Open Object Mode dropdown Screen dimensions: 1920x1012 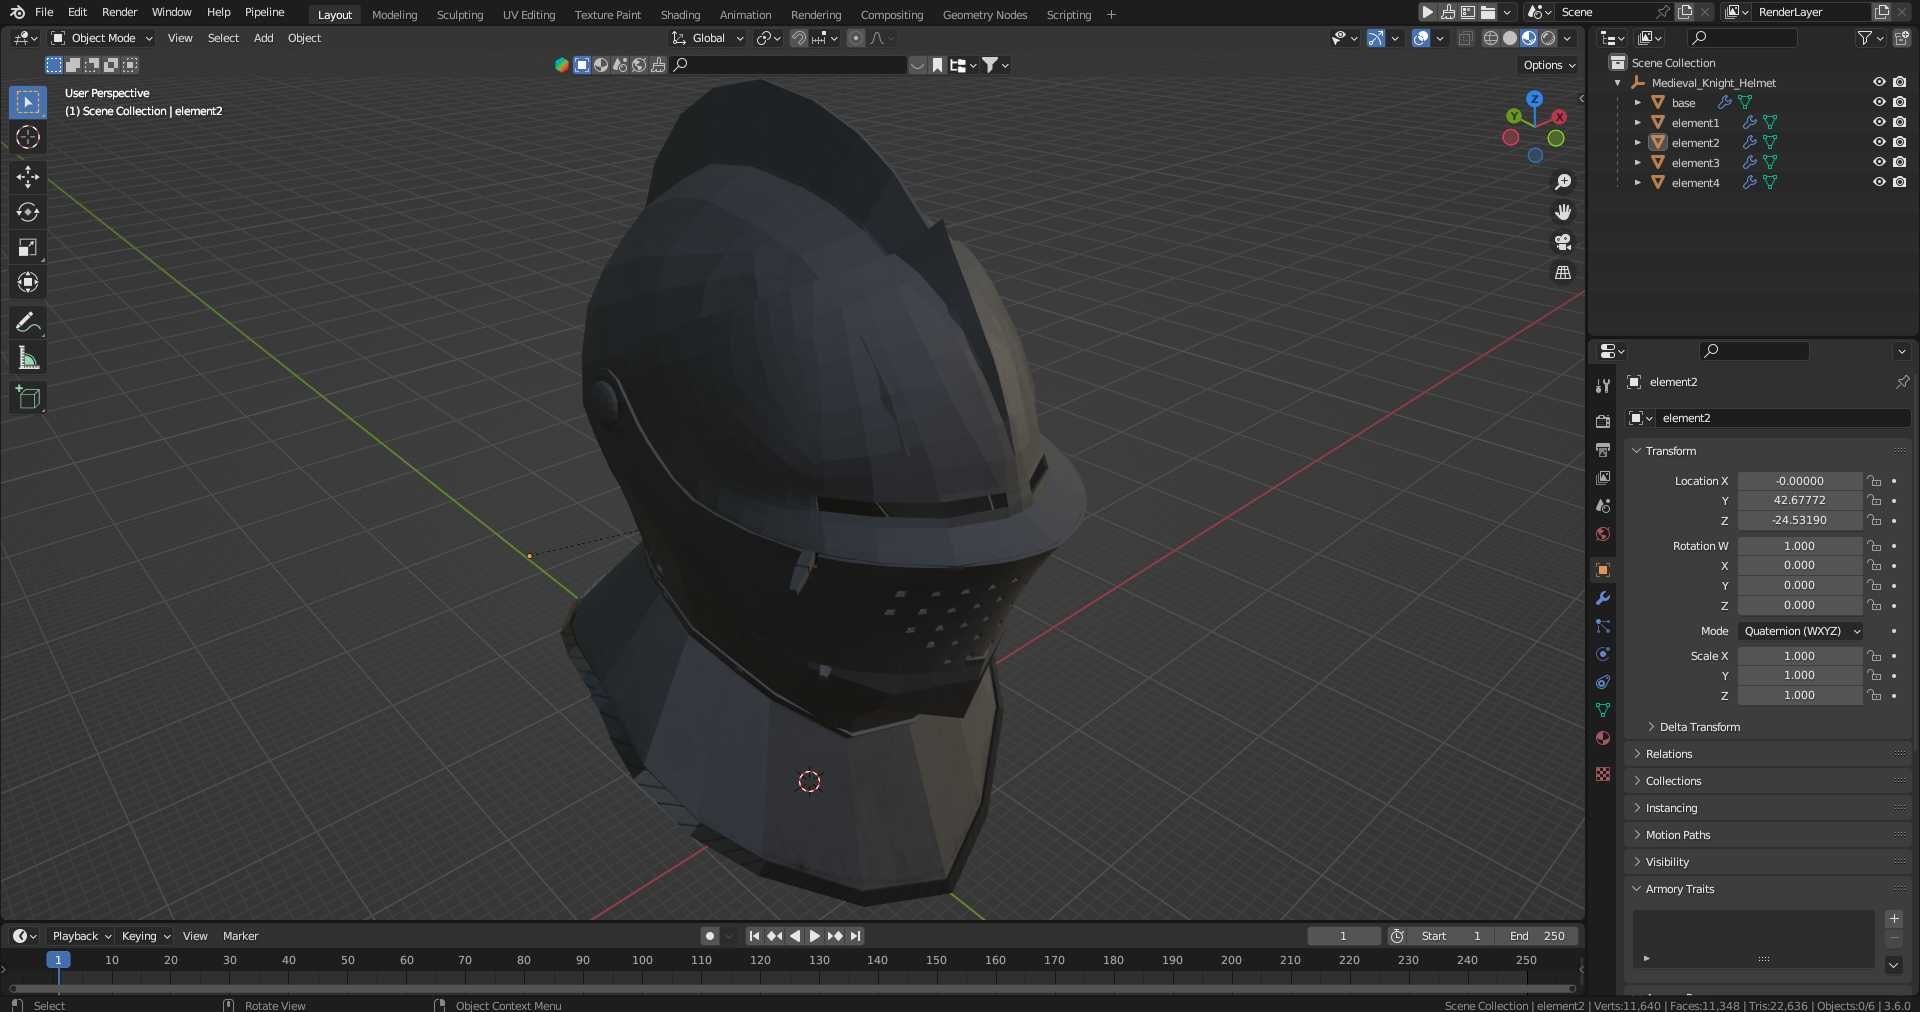[102, 38]
